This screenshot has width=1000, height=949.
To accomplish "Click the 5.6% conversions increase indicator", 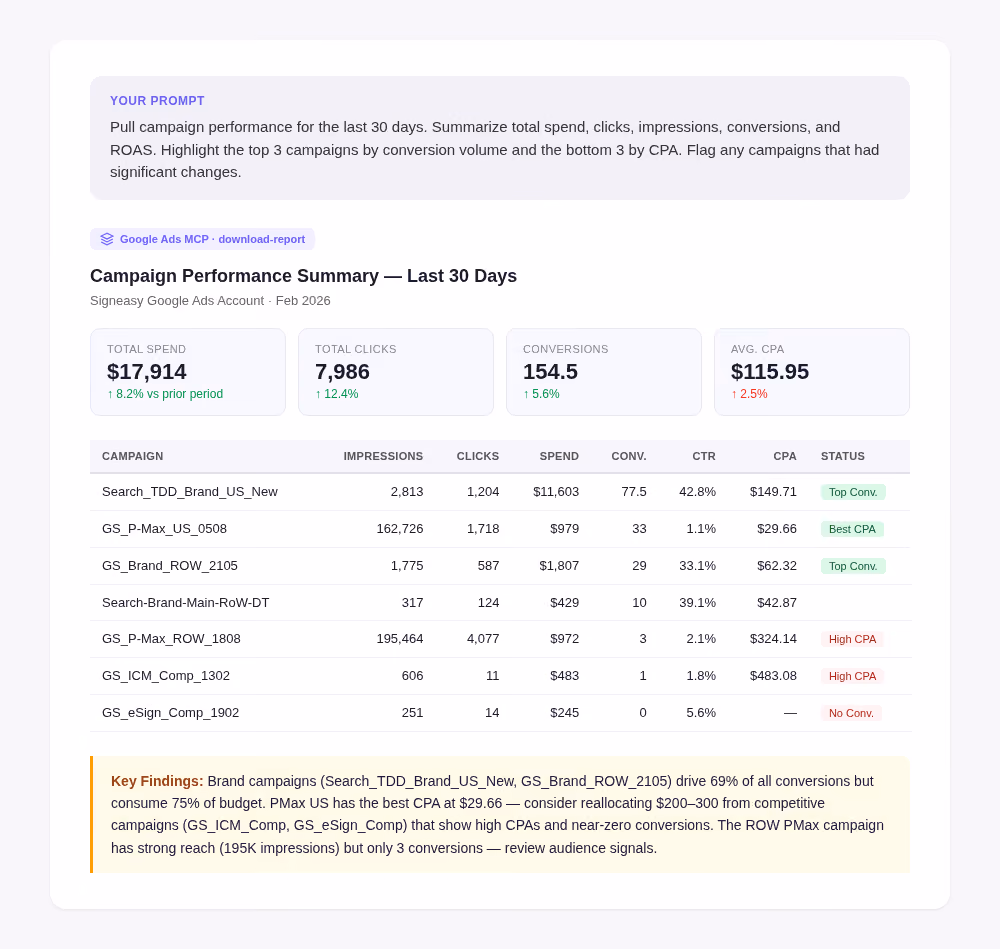I will [541, 394].
